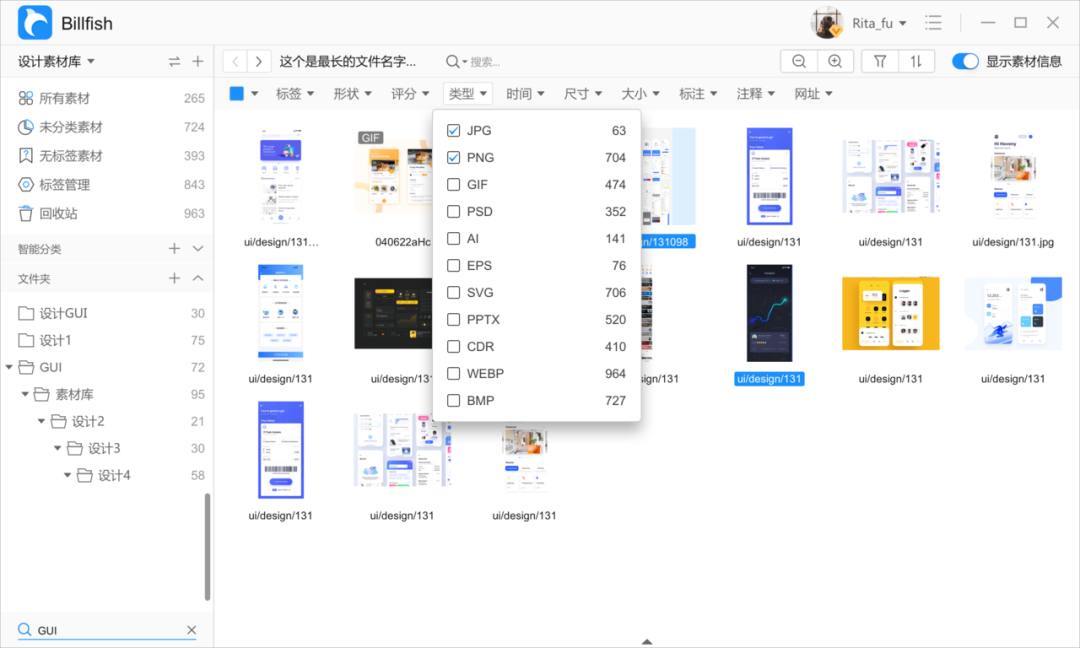The width and height of the screenshot is (1080, 648).
Task: Open the 注释 filter dropdown
Action: click(x=756, y=94)
